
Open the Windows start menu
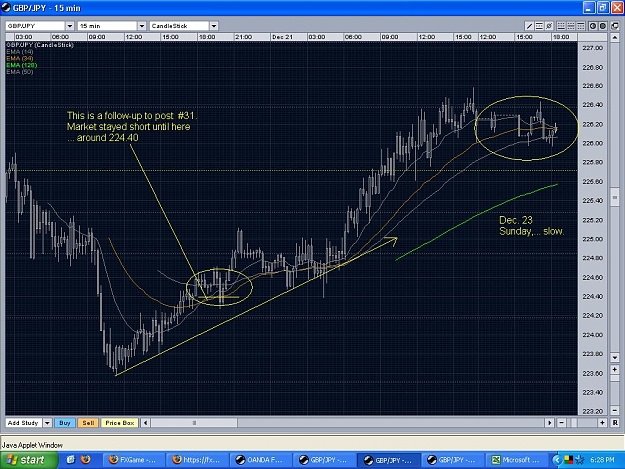29,460
